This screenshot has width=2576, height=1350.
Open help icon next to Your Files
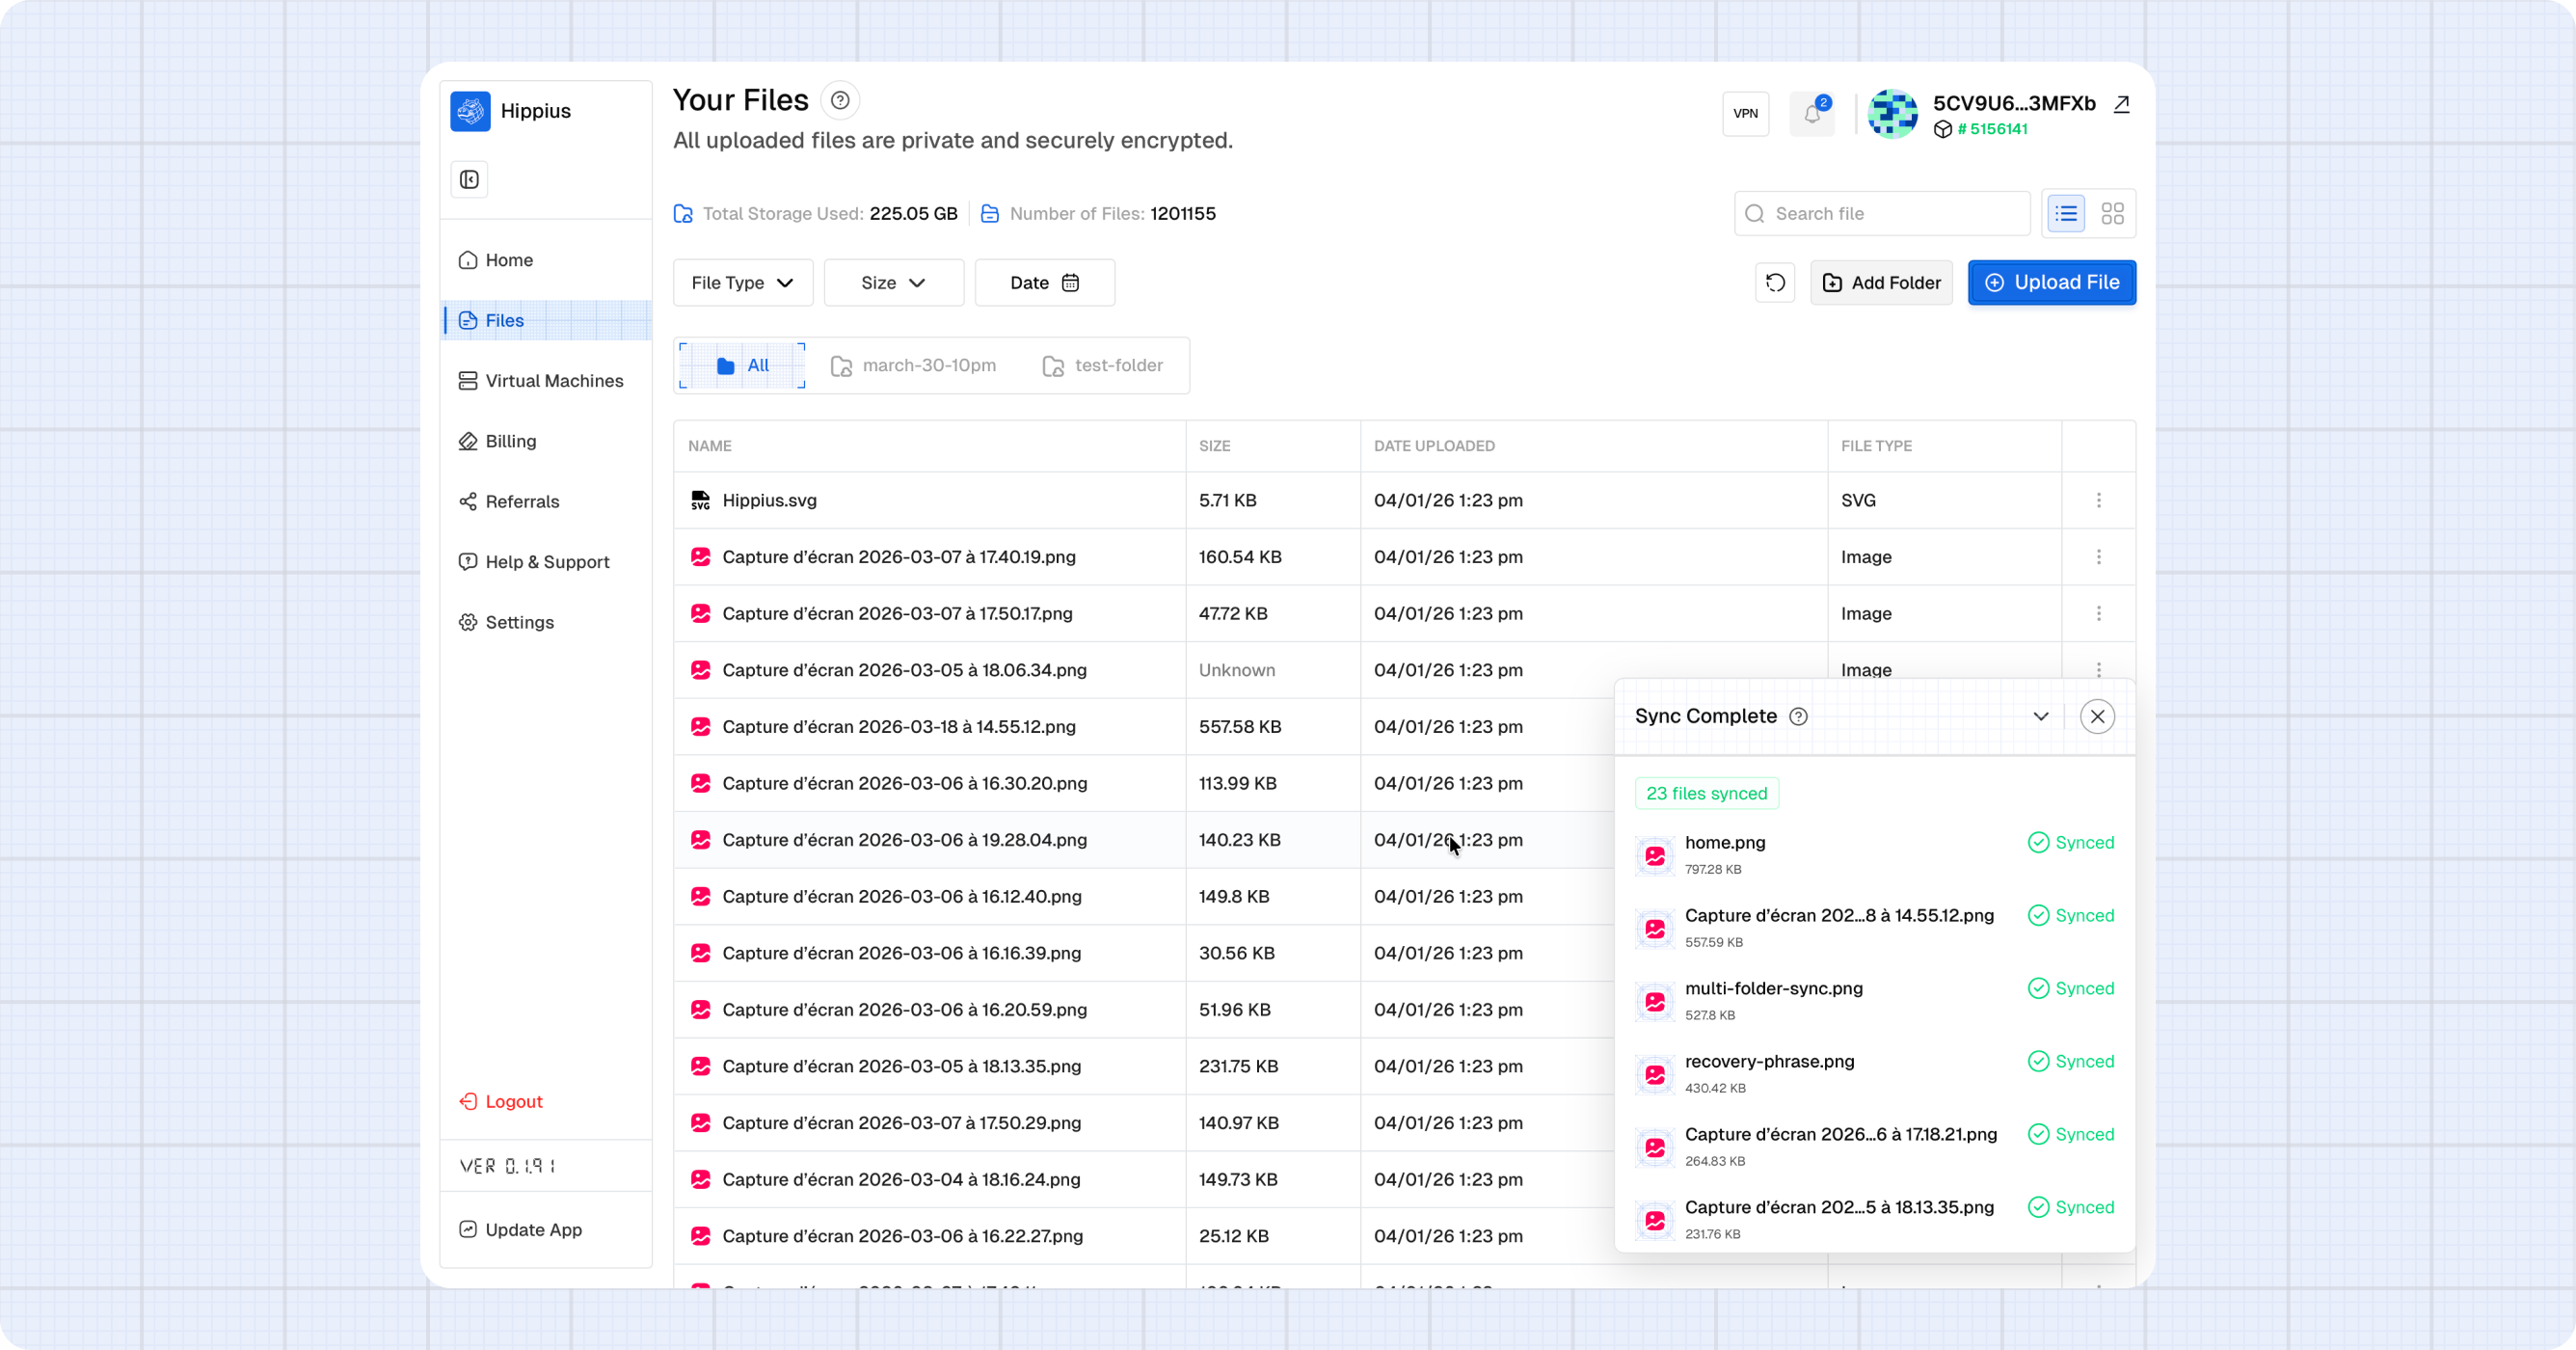(x=840, y=100)
